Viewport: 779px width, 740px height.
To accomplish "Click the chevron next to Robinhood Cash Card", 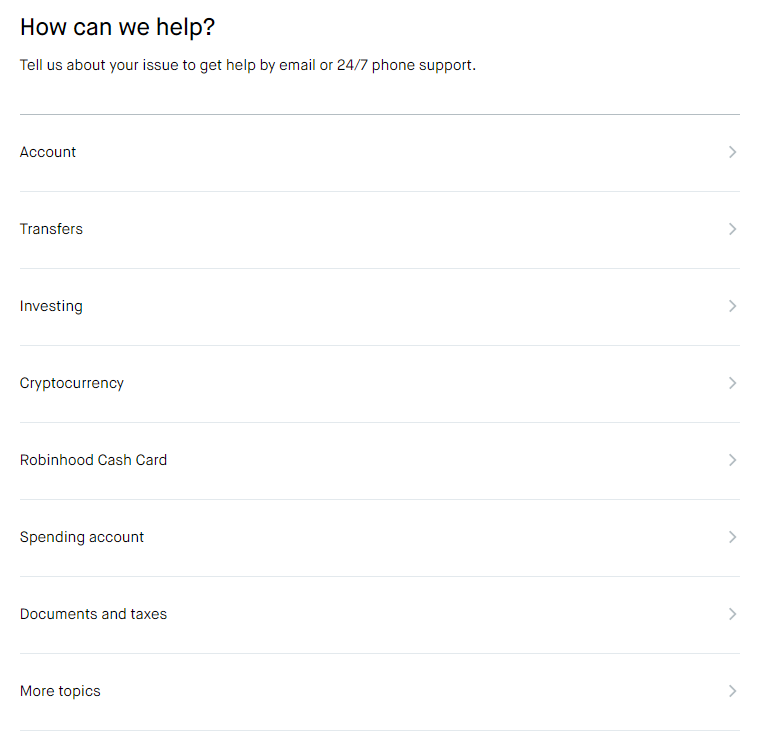I will tap(732, 460).
